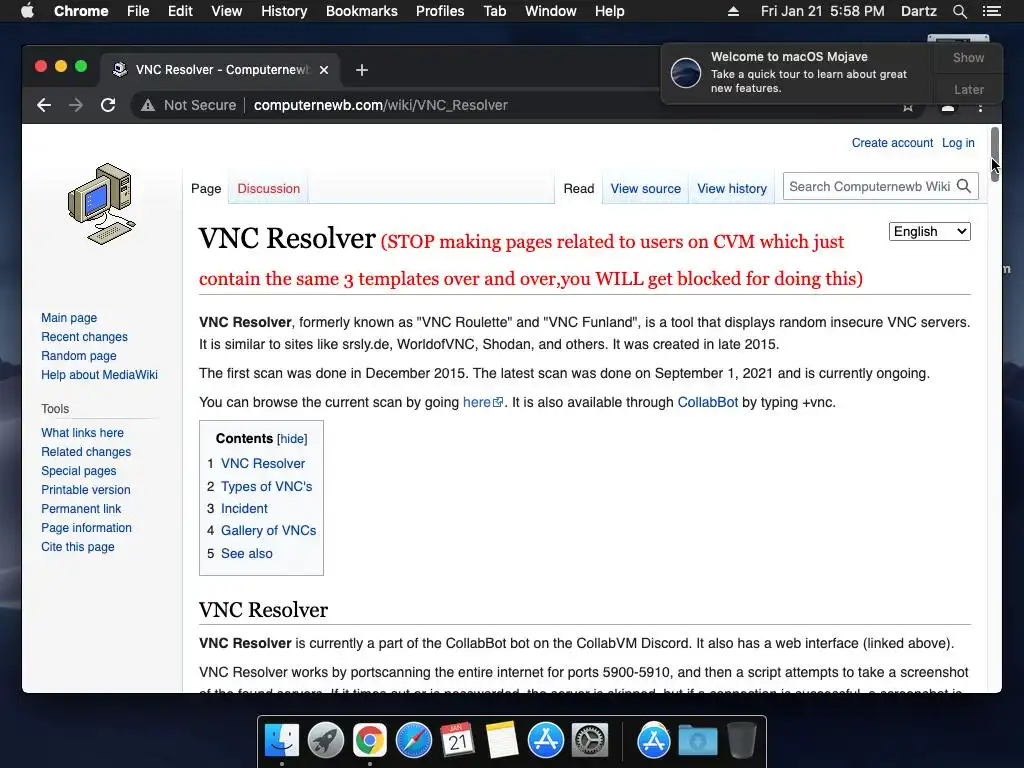
Task: Jump to See also section
Action: (x=247, y=554)
